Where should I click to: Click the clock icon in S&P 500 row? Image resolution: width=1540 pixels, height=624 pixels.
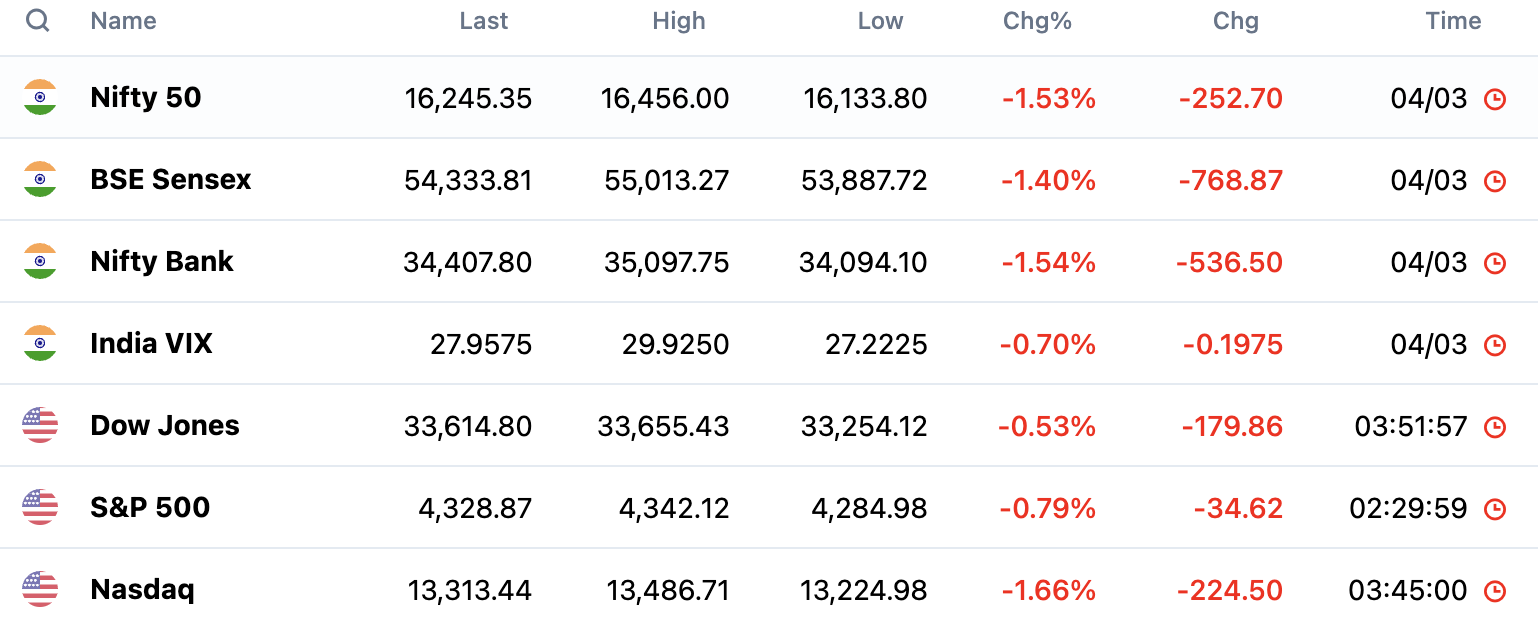pyautogui.click(x=1494, y=509)
